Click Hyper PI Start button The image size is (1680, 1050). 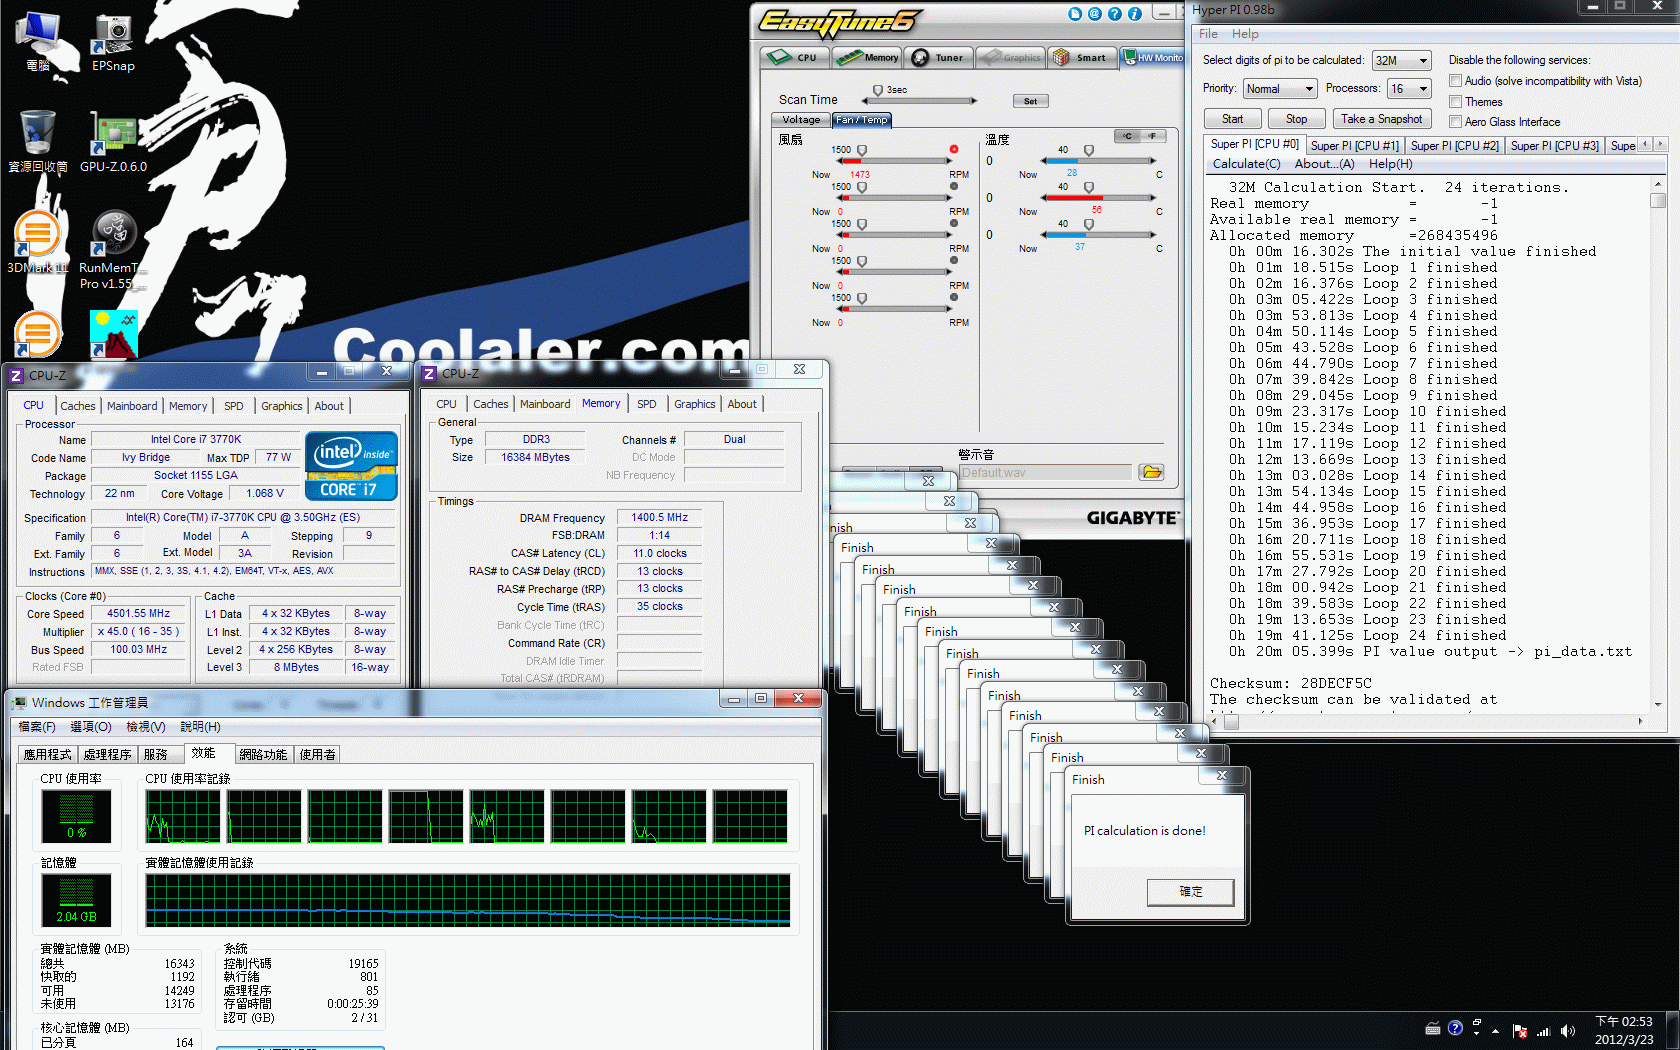[x=1232, y=119]
